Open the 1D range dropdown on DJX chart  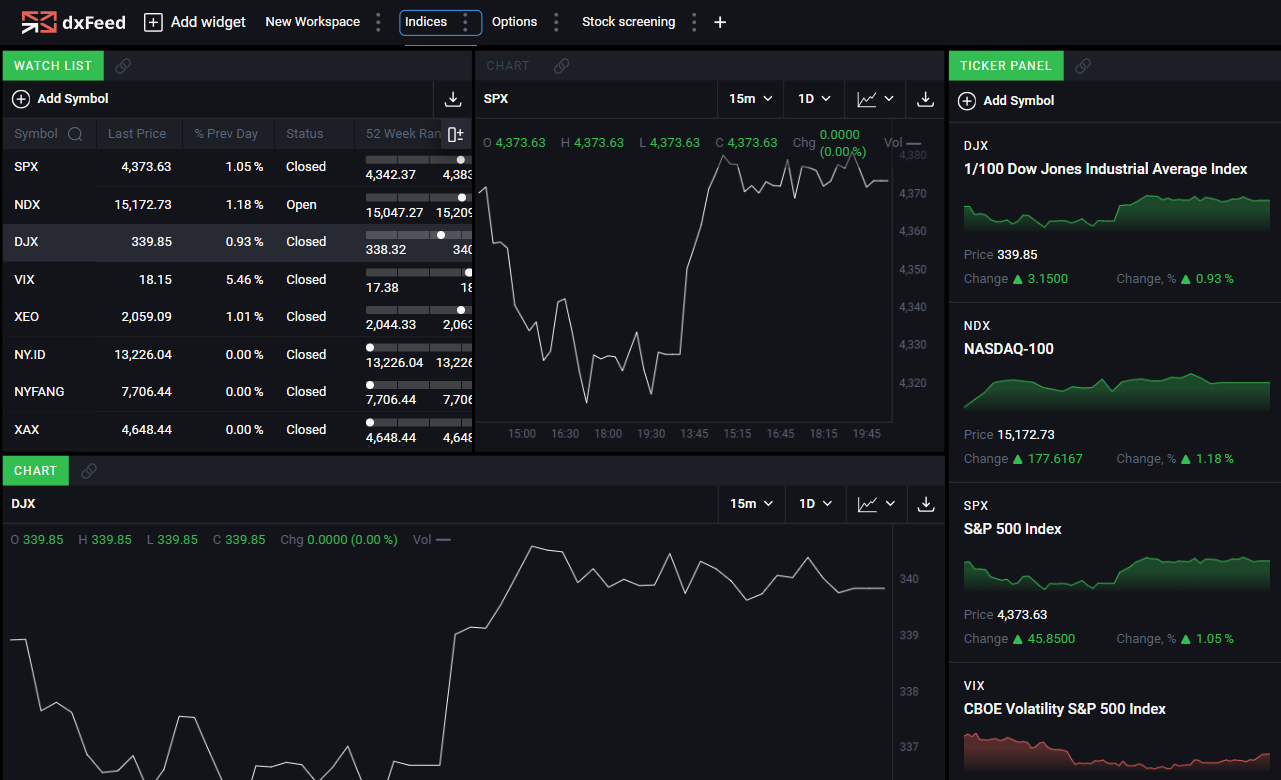click(815, 504)
